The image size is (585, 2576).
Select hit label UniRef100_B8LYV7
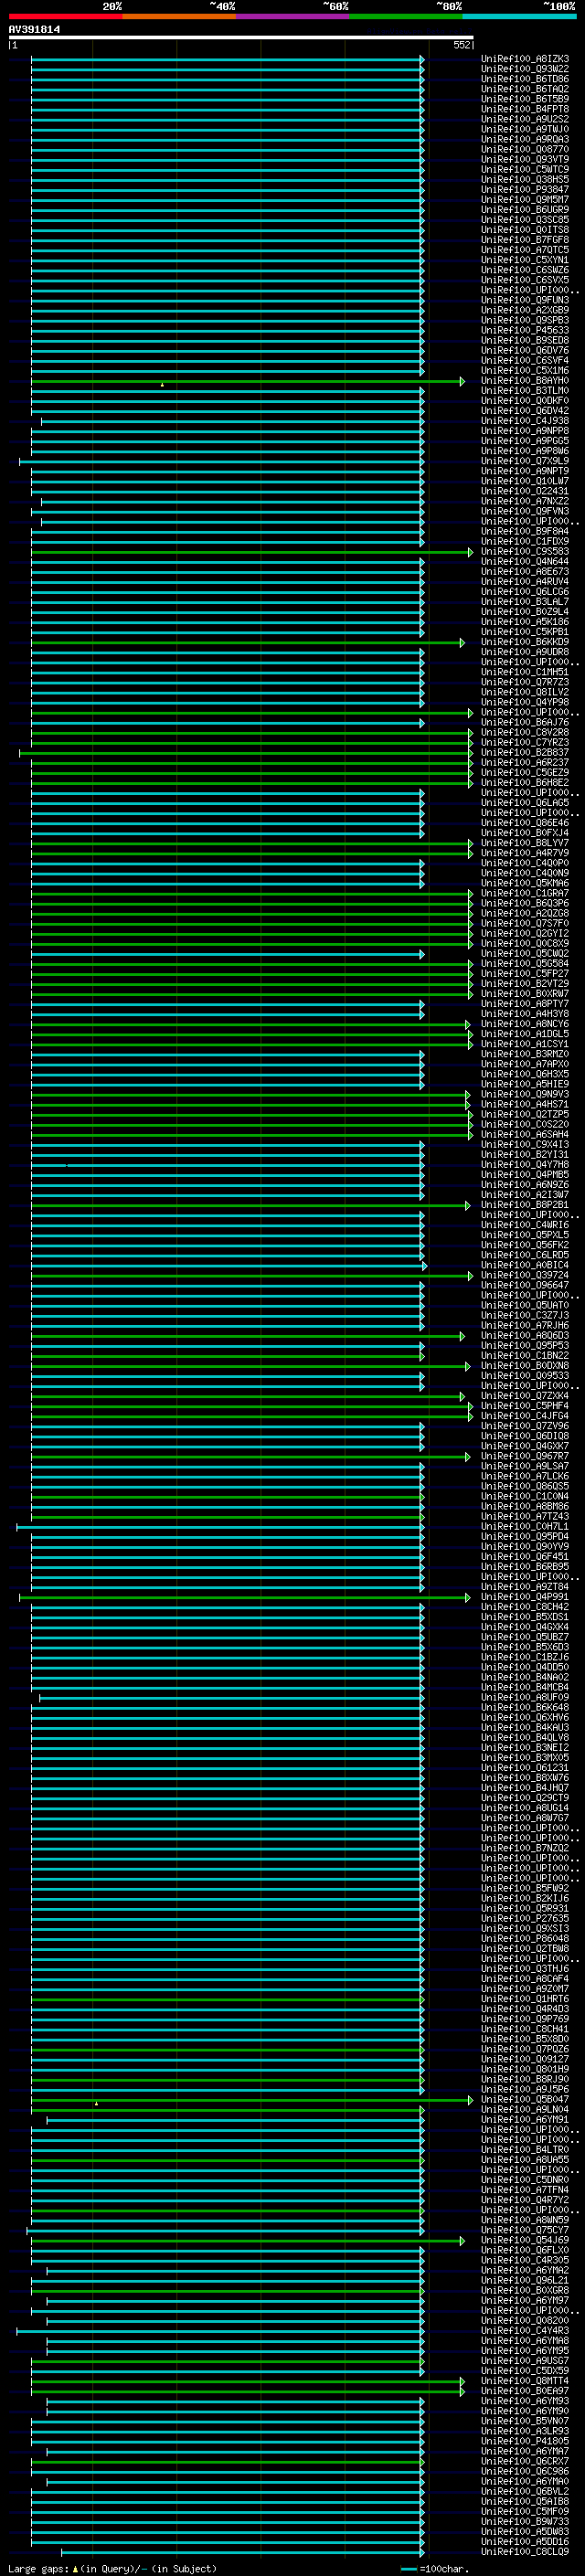point(525,843)
